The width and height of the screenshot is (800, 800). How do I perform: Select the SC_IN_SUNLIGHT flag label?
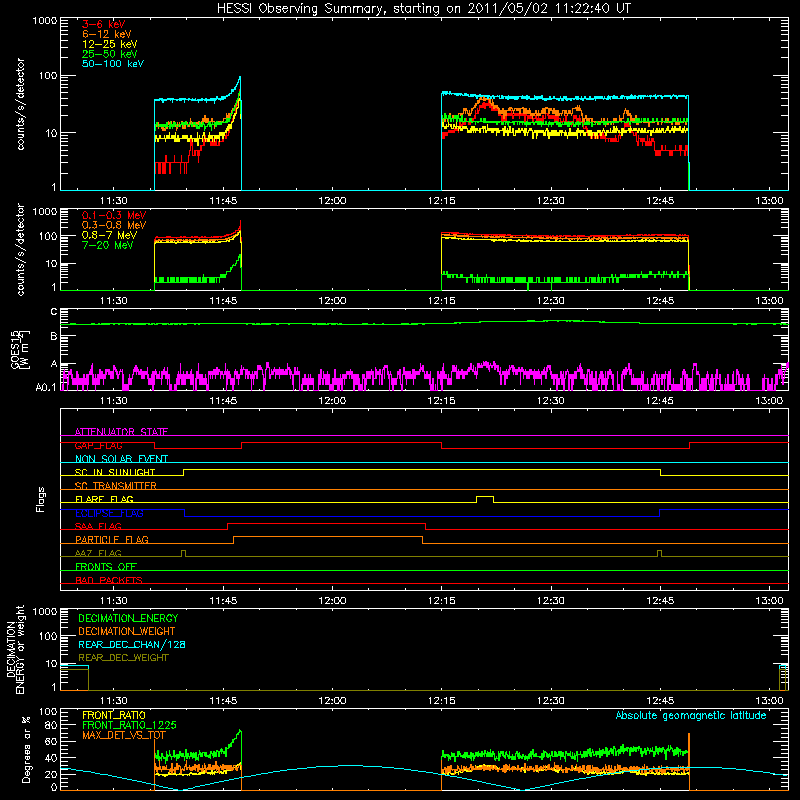tap(115, 472)
